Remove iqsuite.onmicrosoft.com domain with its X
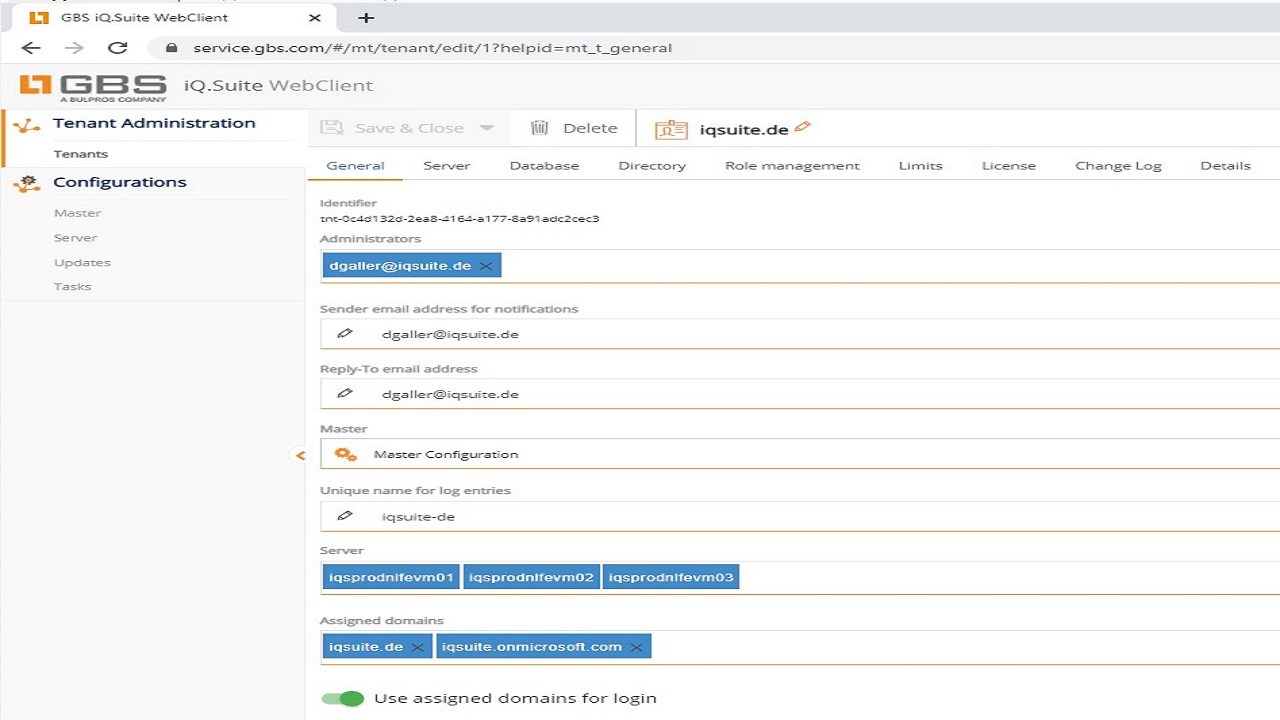Viewport: 1280px width, 720px height. (636, 647)
